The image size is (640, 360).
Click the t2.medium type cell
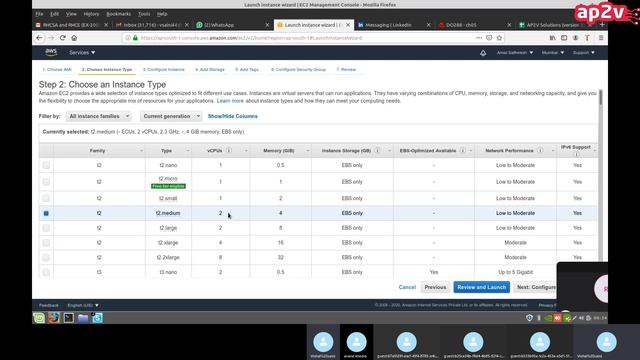pos(168,213)
